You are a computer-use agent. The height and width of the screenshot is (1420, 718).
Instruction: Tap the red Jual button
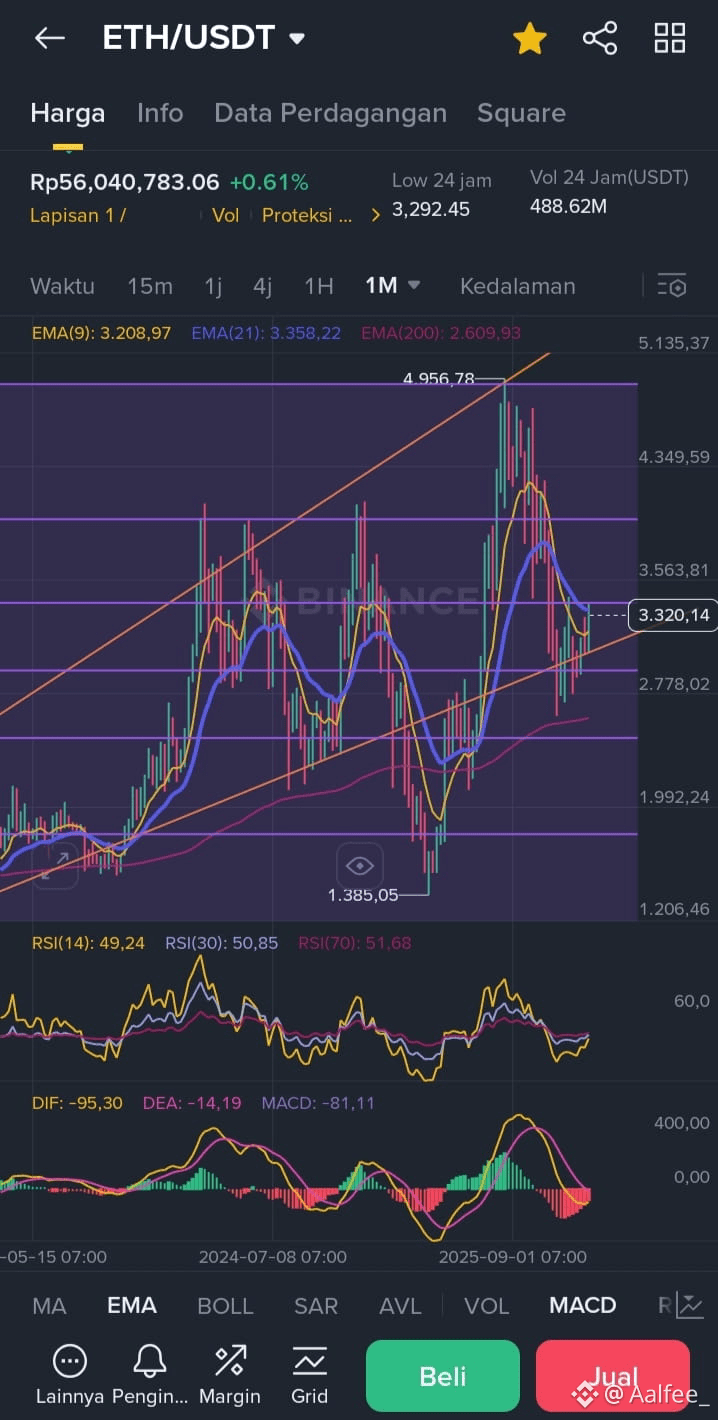[x=613, y=1376]
